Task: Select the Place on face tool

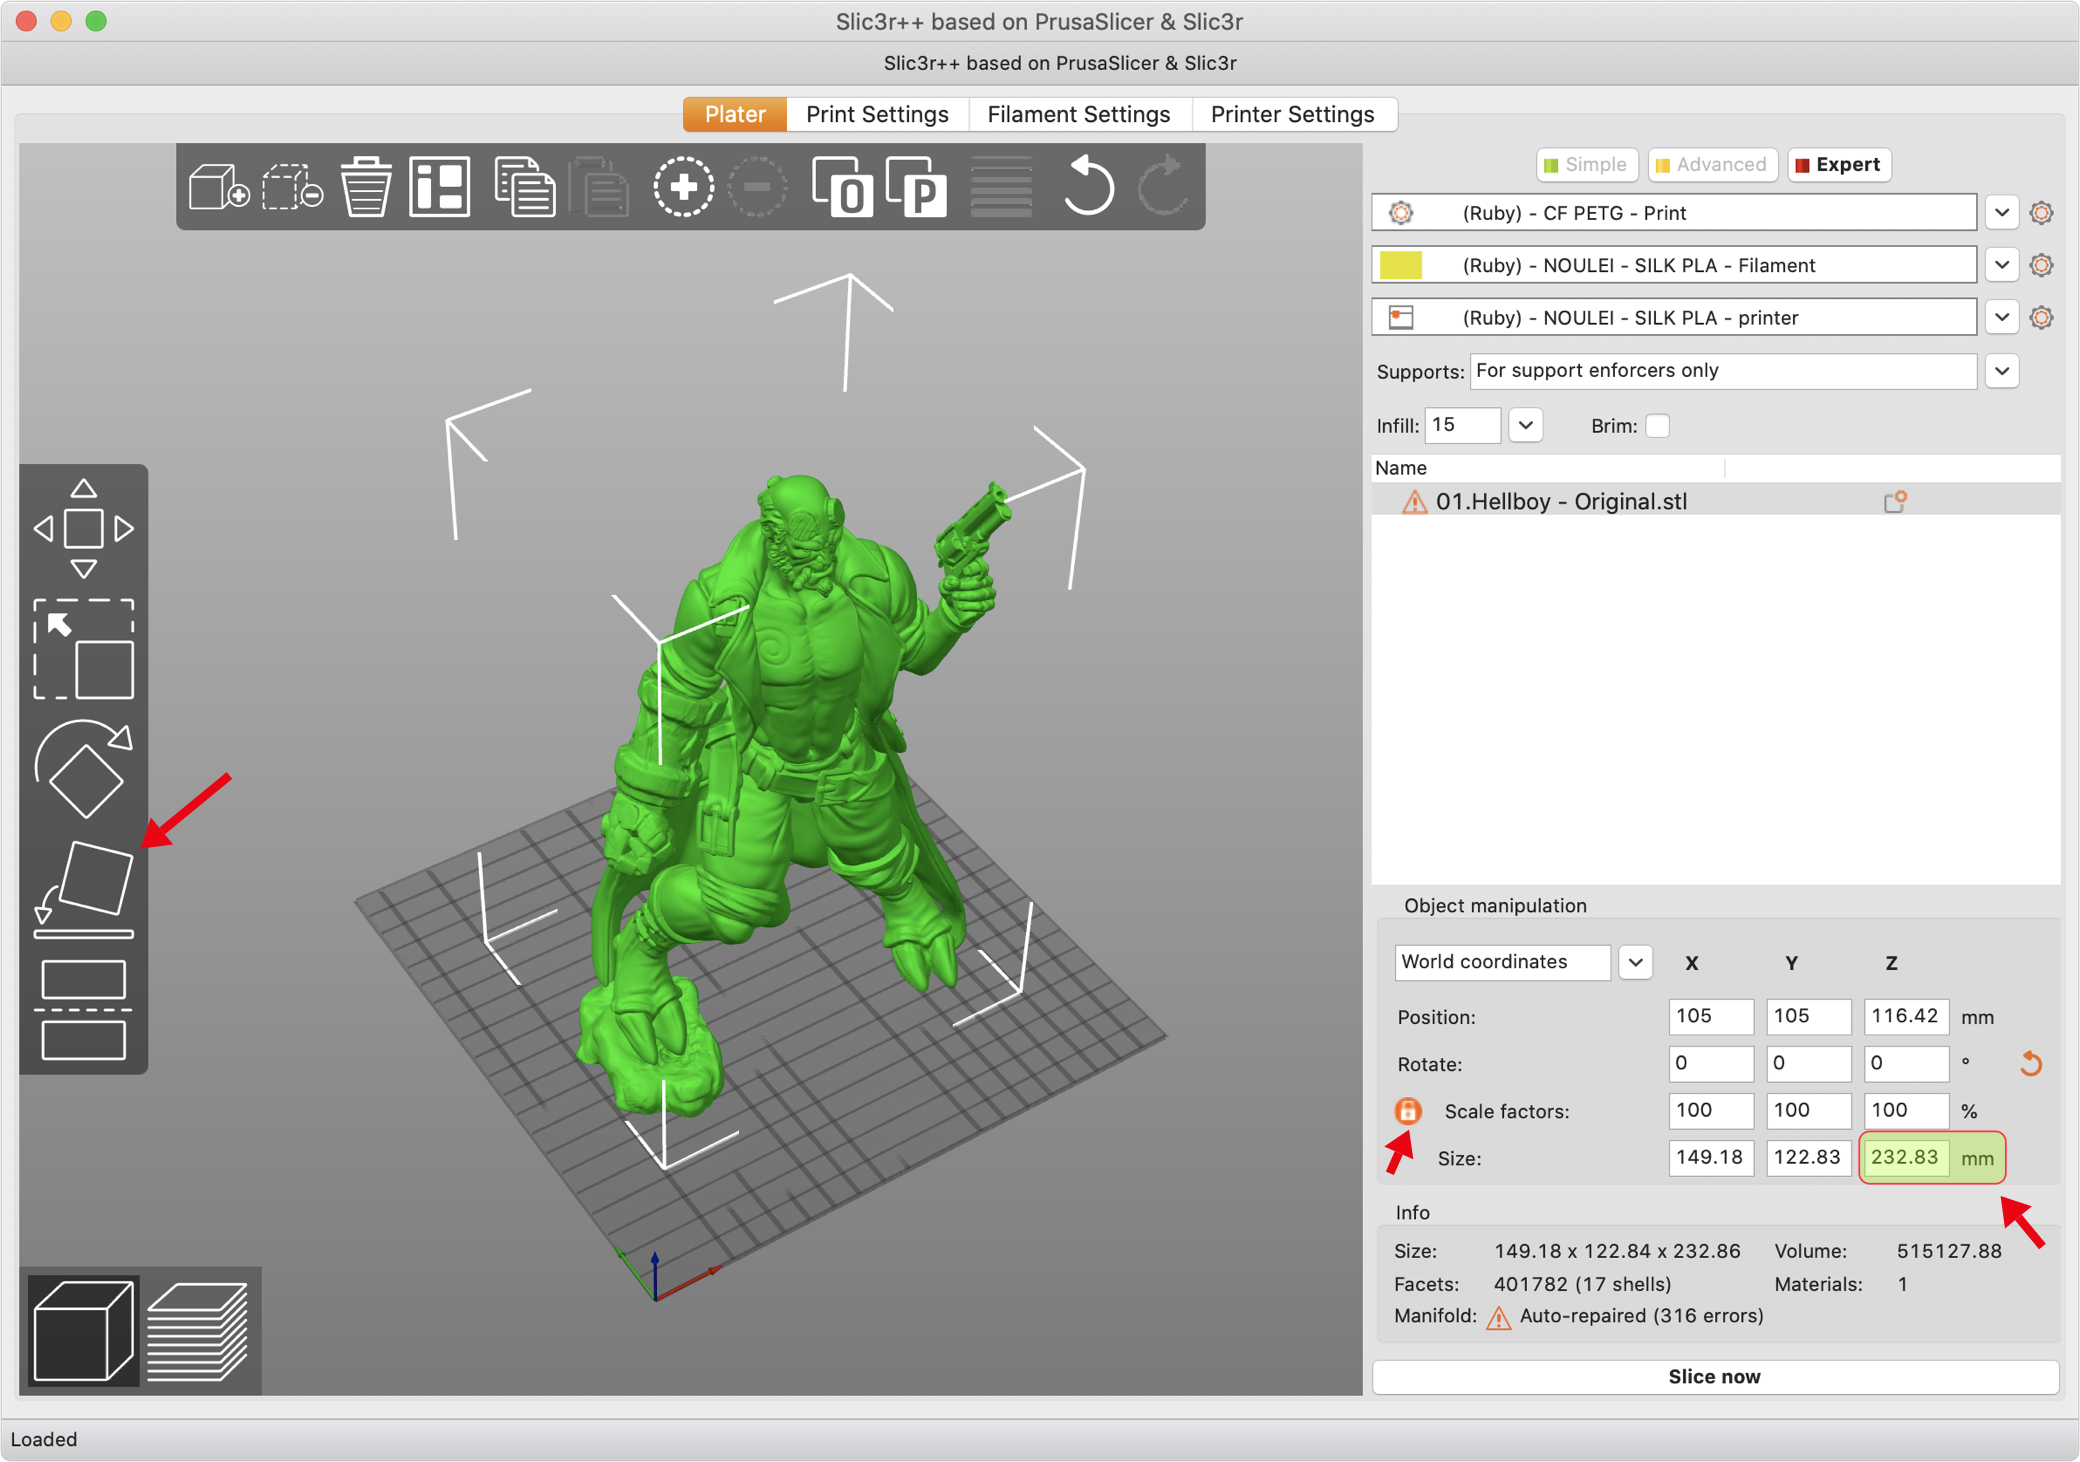Action: (84, 887)
